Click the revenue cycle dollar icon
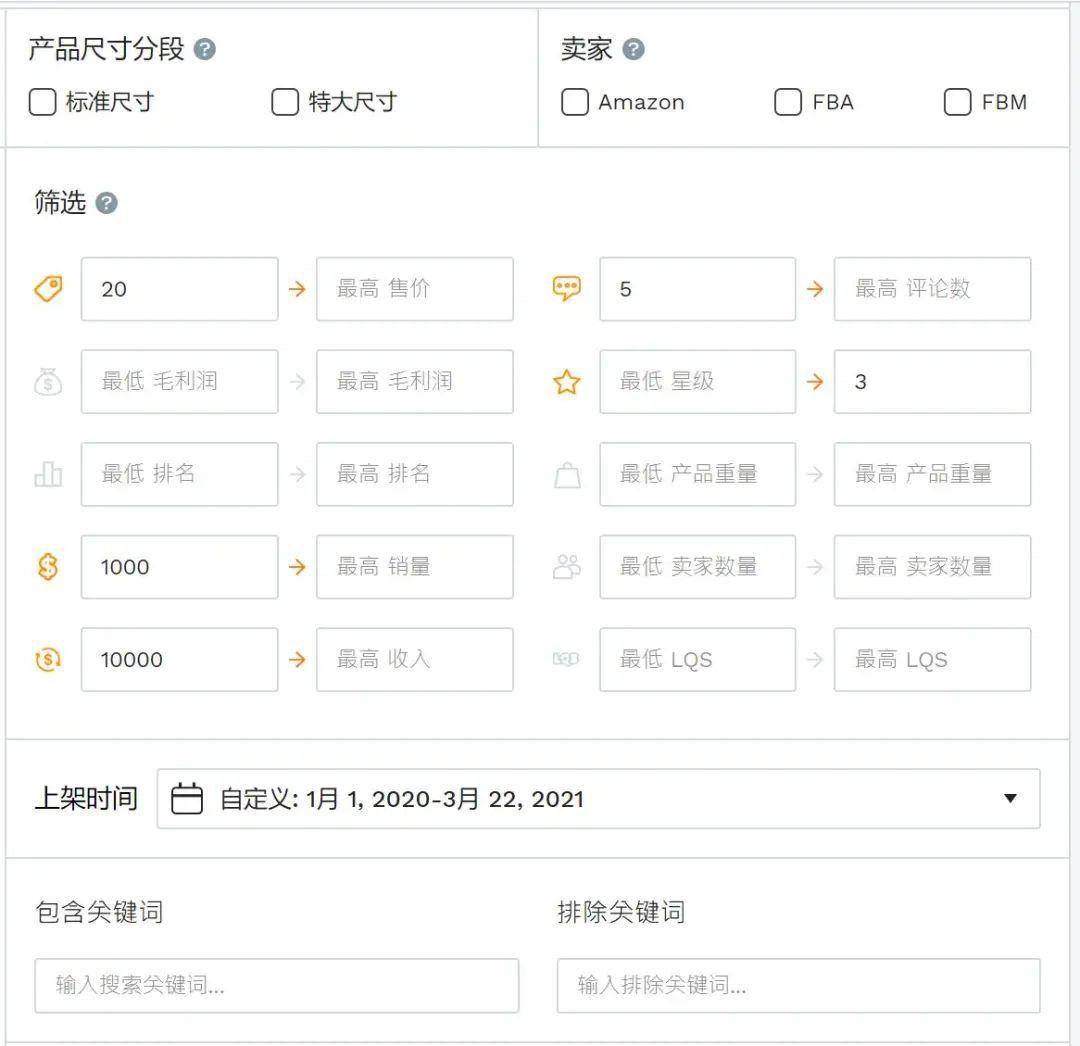The image size is (1080, 1046). [x=48, y=659]
